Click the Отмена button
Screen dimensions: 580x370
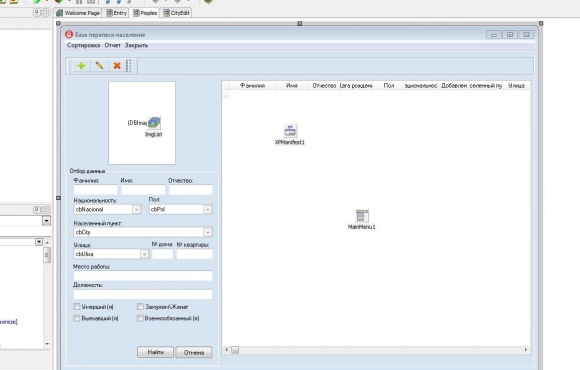[x=194, y=353]
